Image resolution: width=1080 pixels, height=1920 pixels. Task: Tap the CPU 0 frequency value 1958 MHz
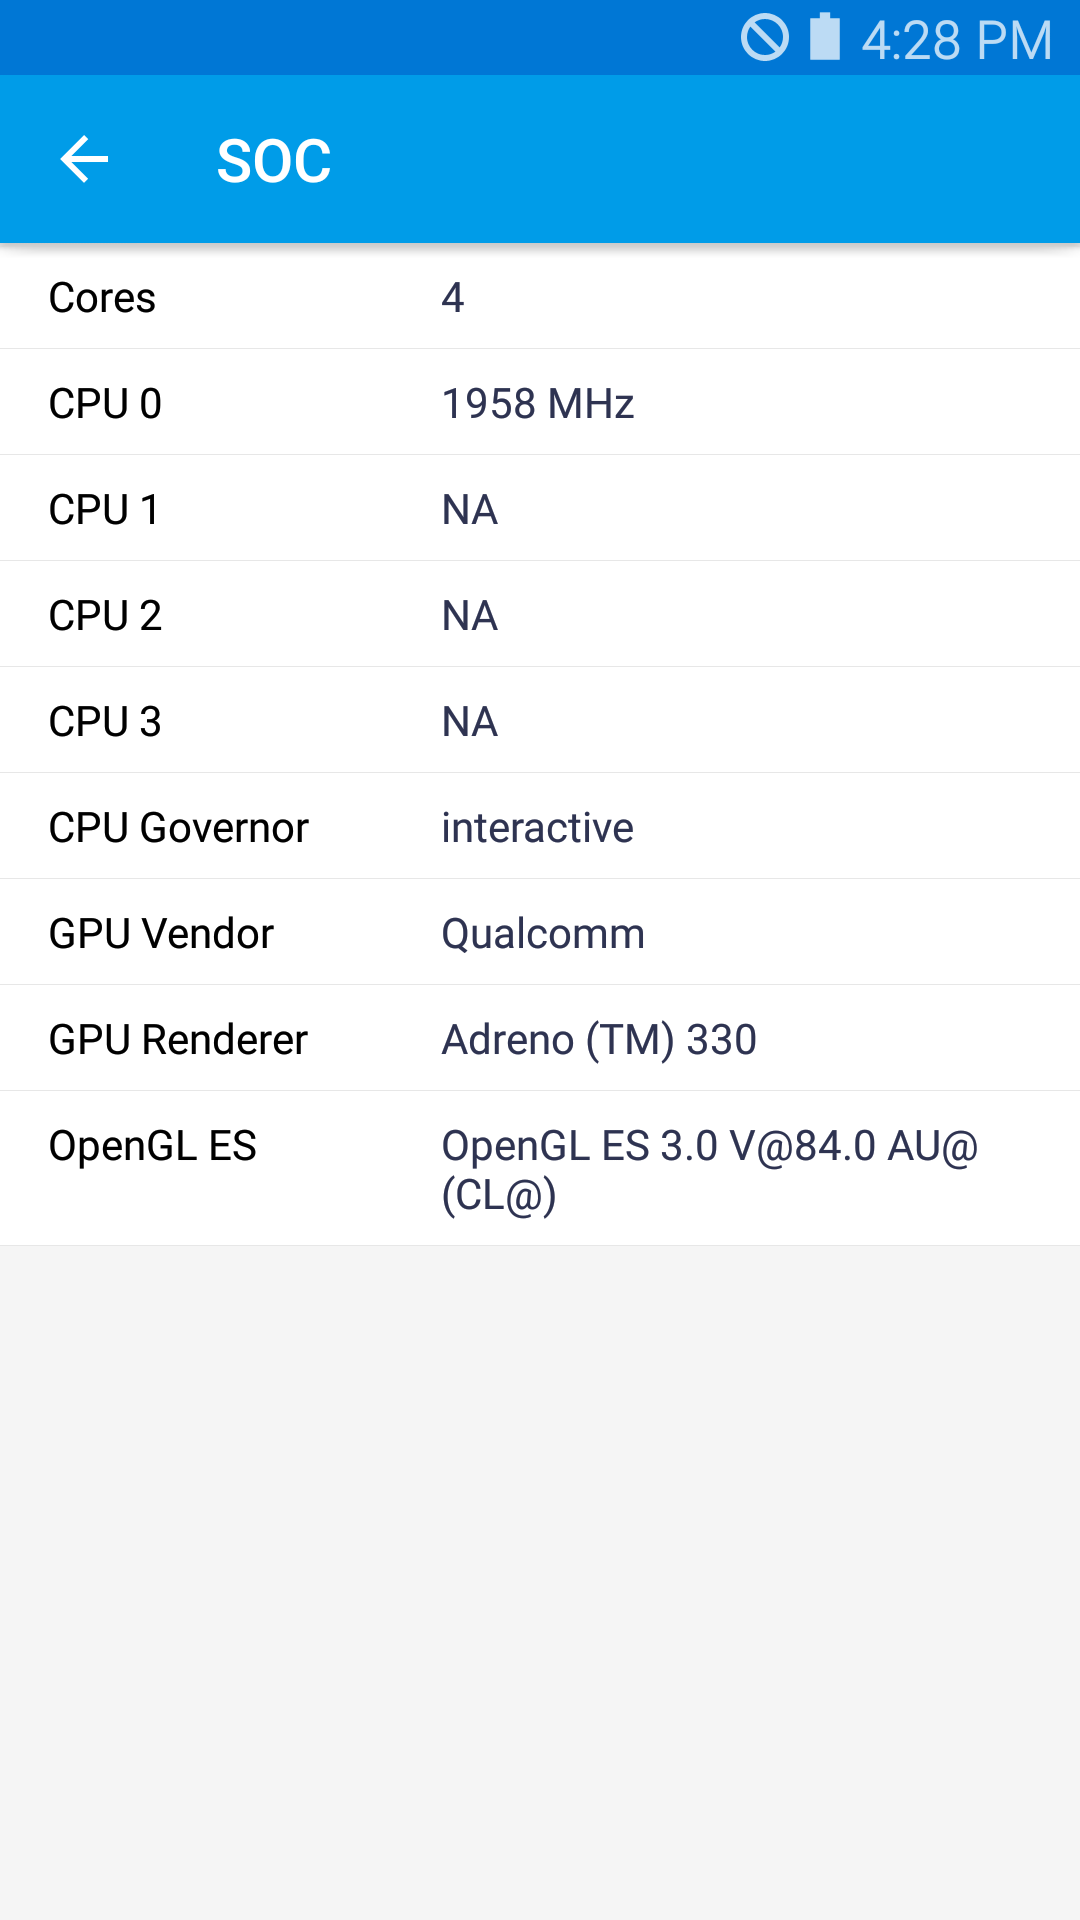(x=537, y=403)
